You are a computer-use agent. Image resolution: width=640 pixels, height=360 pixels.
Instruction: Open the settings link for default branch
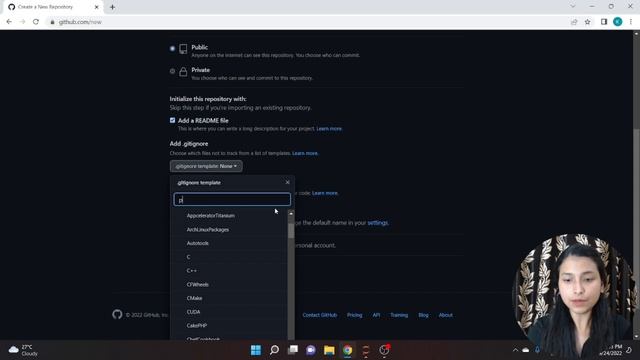coord(378,223)
